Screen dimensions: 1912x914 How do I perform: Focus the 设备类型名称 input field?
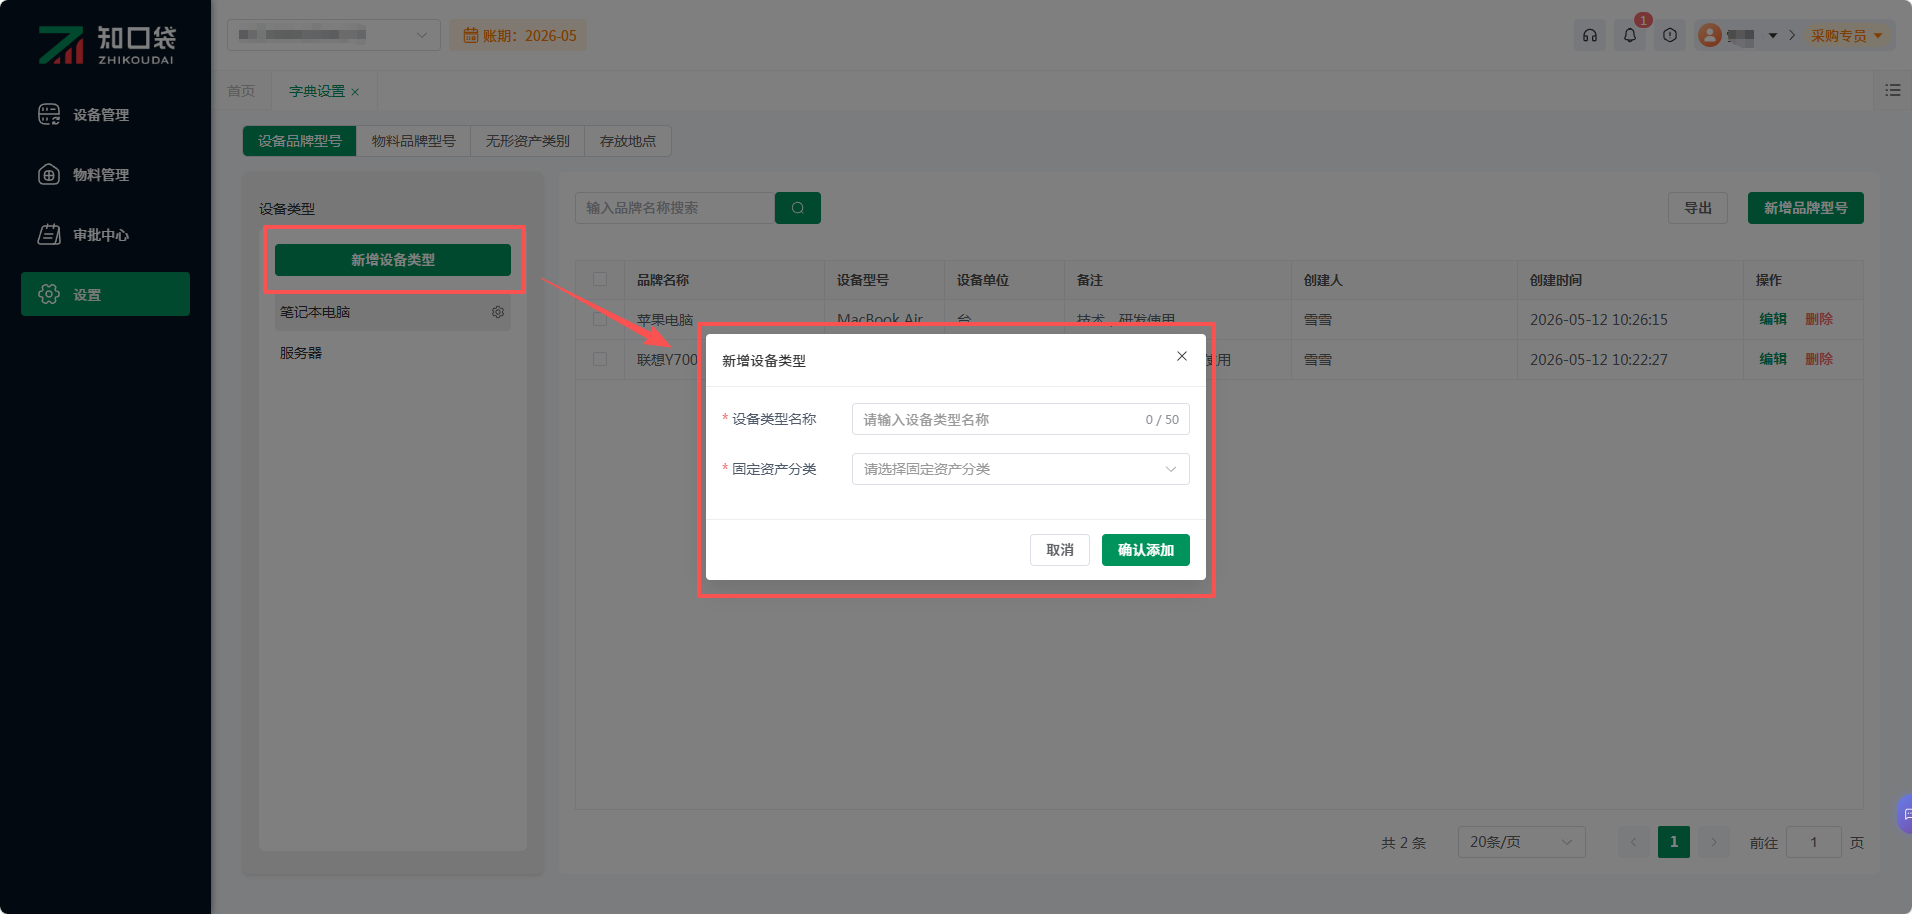[1020, 419]
